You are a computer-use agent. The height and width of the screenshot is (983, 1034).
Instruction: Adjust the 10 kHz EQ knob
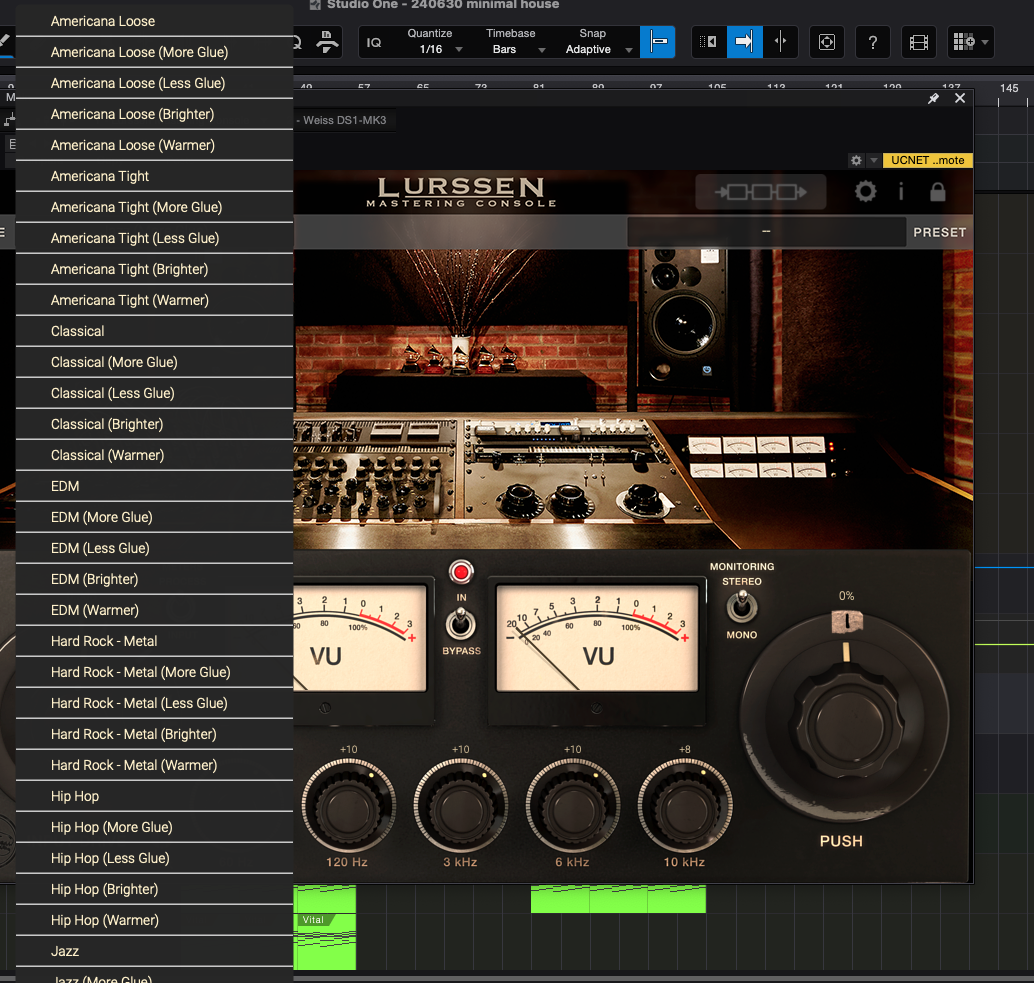(684, 805)
